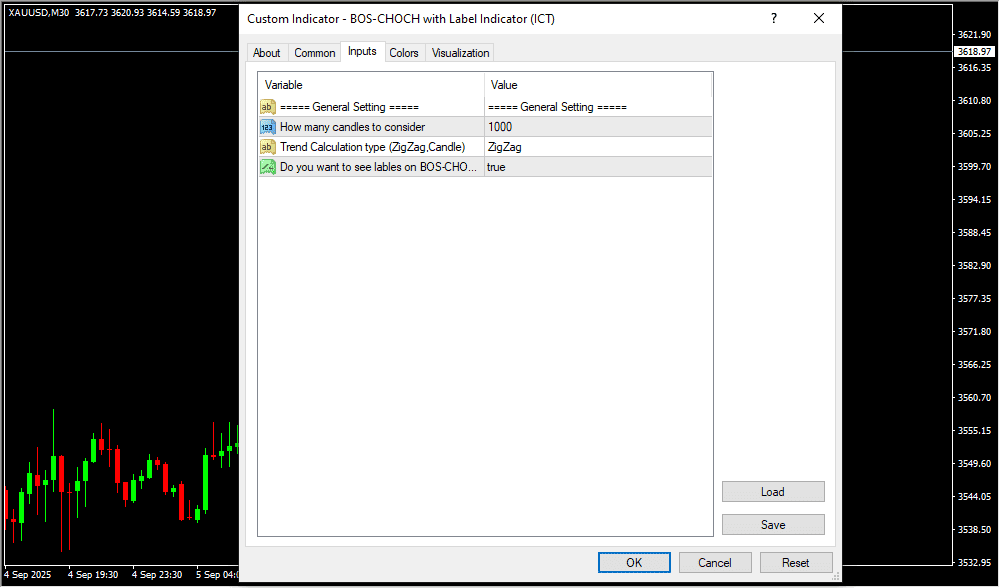This screenshot has height=588, width=1000.
Task: Click the Variable column header
Action: coord(371,85)
